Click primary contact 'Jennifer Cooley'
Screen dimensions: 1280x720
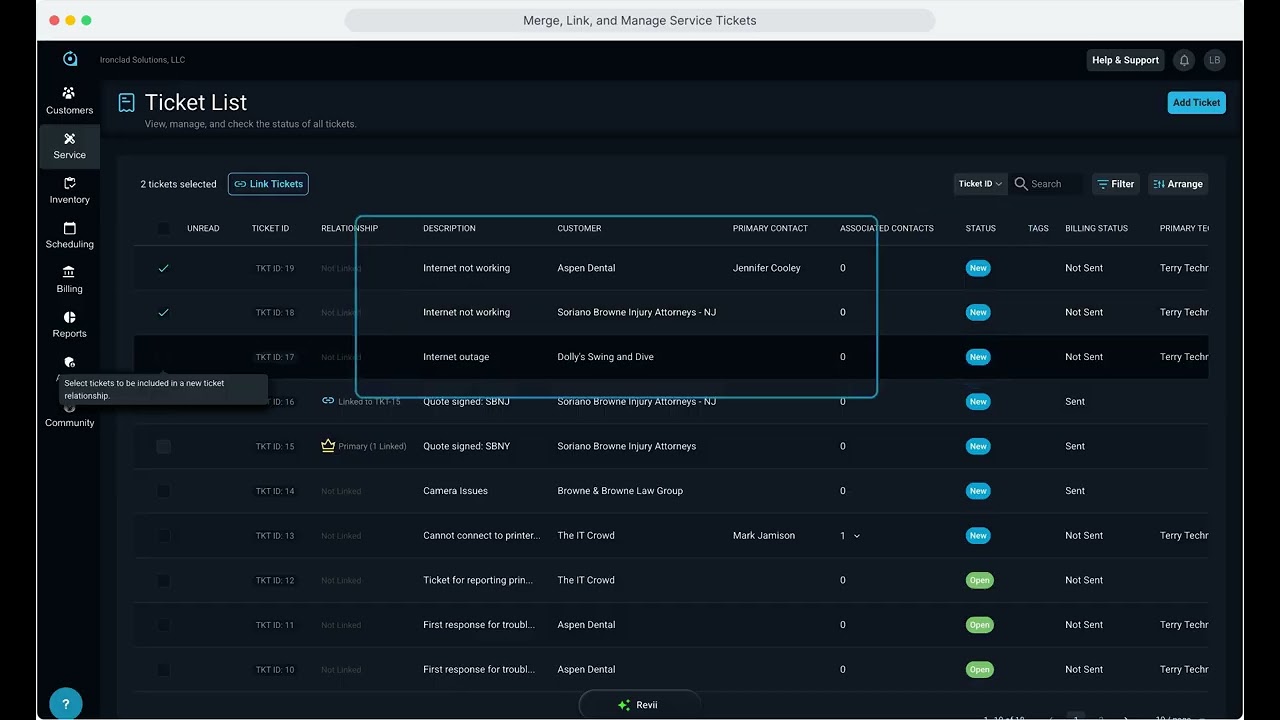tap(766, 268)
